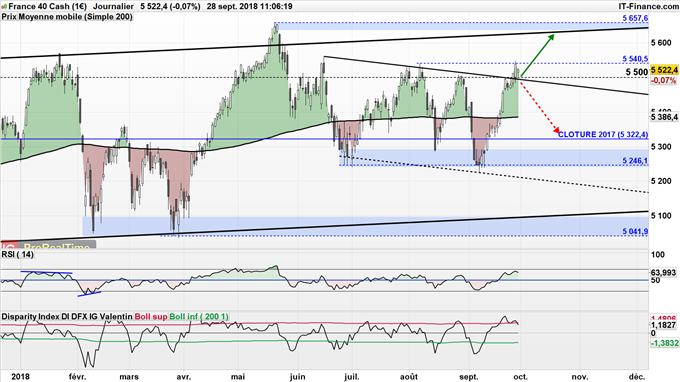Click the RSI value 63,993
Image resolution: width=680 pixels, height=382 pixels.
(664, 273)
